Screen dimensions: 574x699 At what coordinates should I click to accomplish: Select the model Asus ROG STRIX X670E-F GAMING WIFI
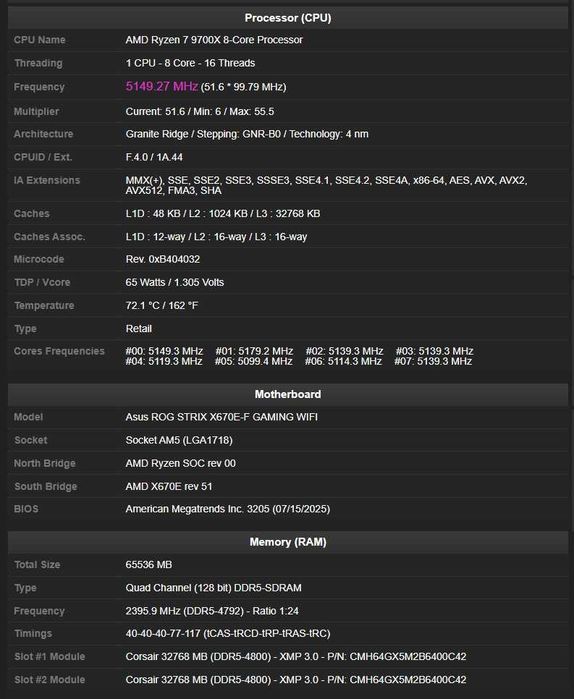[221, 417]
